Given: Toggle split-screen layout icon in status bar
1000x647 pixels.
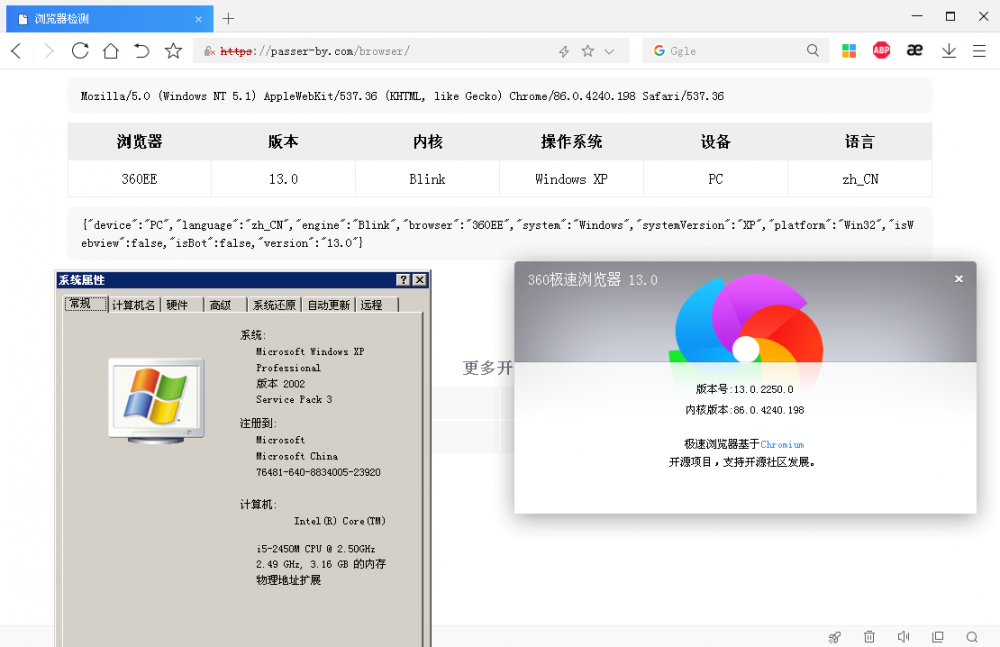Looking at the screenshot, I should click(938, 637).
